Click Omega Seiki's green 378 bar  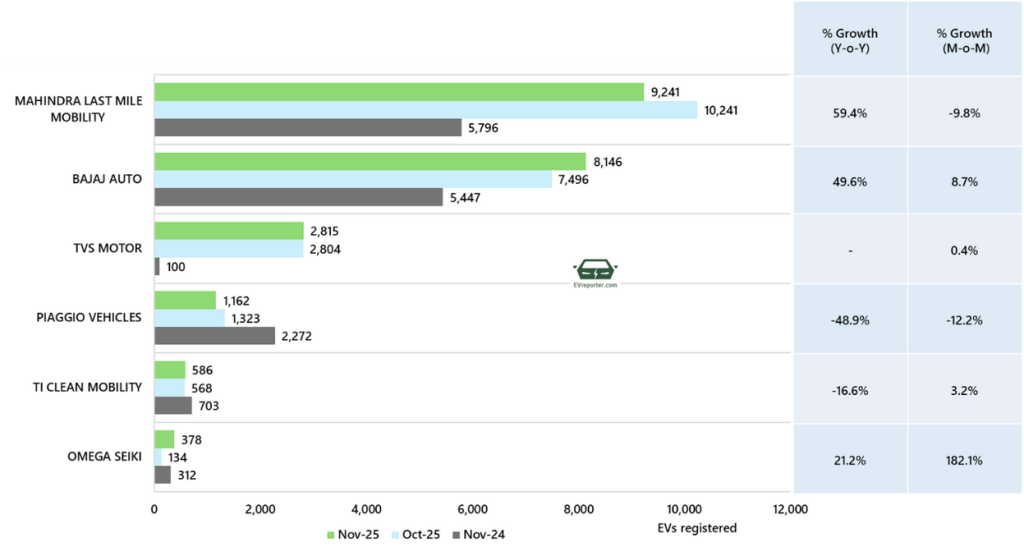[164, 439]
